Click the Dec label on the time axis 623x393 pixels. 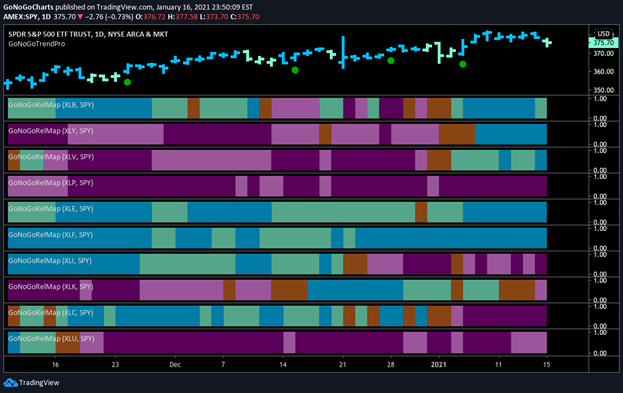(175, 364)
